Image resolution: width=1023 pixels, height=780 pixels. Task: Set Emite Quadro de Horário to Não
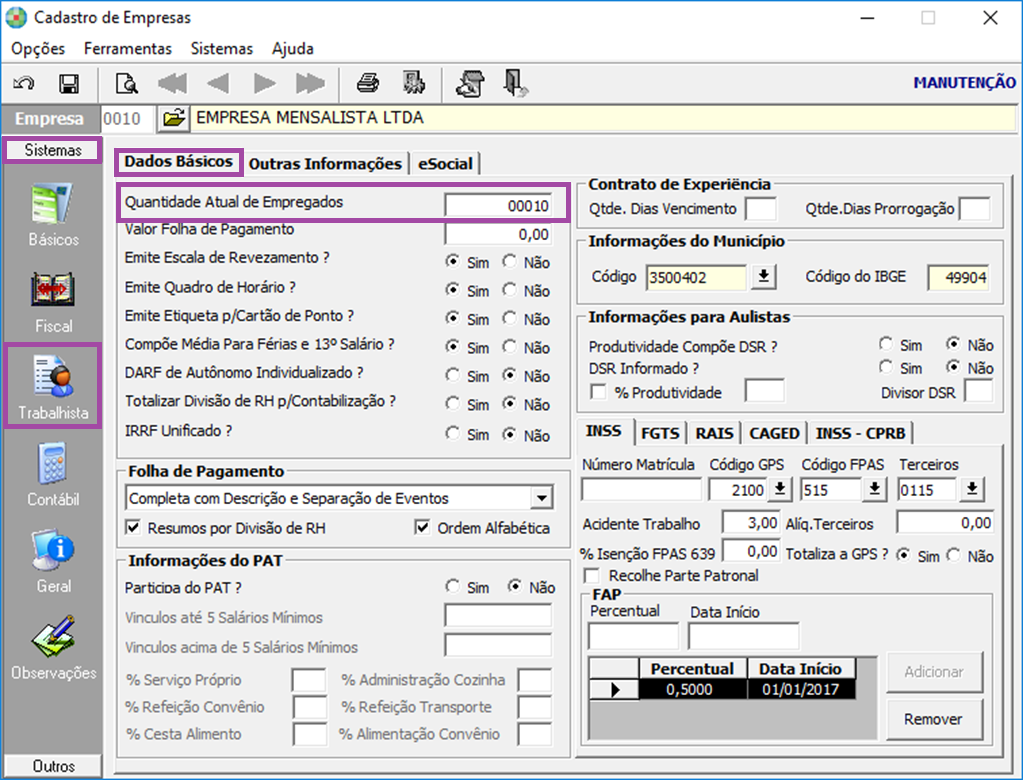click(x=510, y=290)
